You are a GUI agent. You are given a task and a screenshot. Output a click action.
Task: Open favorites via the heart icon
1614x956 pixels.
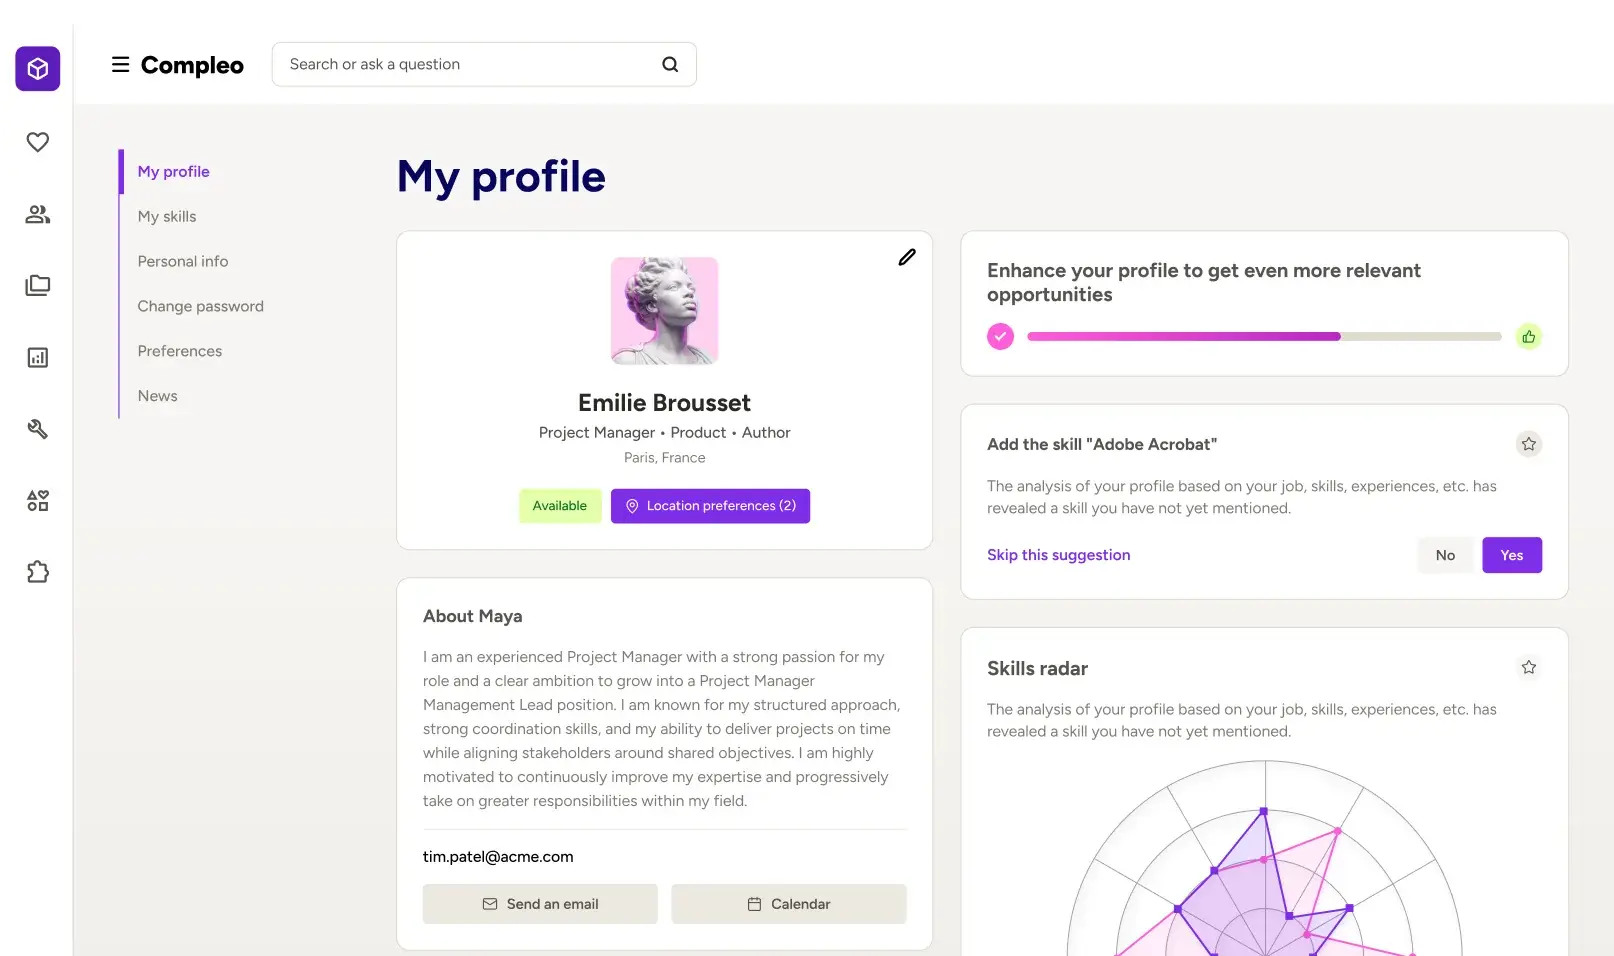pyautogui.click(x=38, y=142)
